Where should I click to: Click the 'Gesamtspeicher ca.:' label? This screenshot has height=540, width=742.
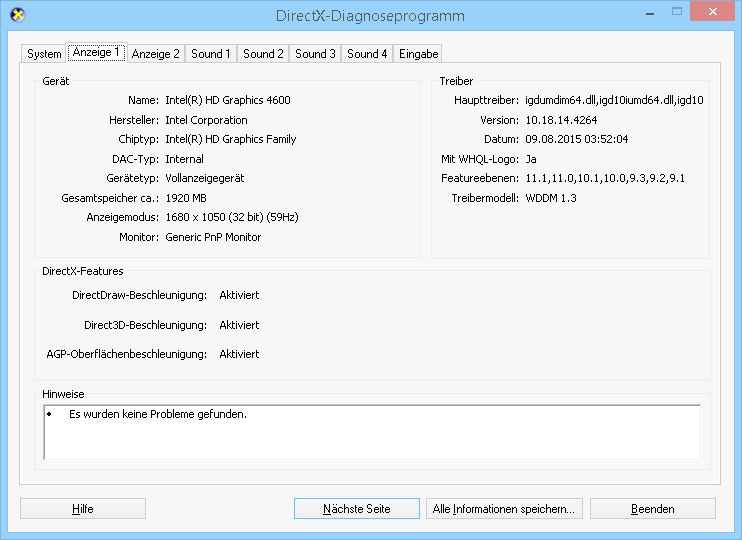(110, 198)
